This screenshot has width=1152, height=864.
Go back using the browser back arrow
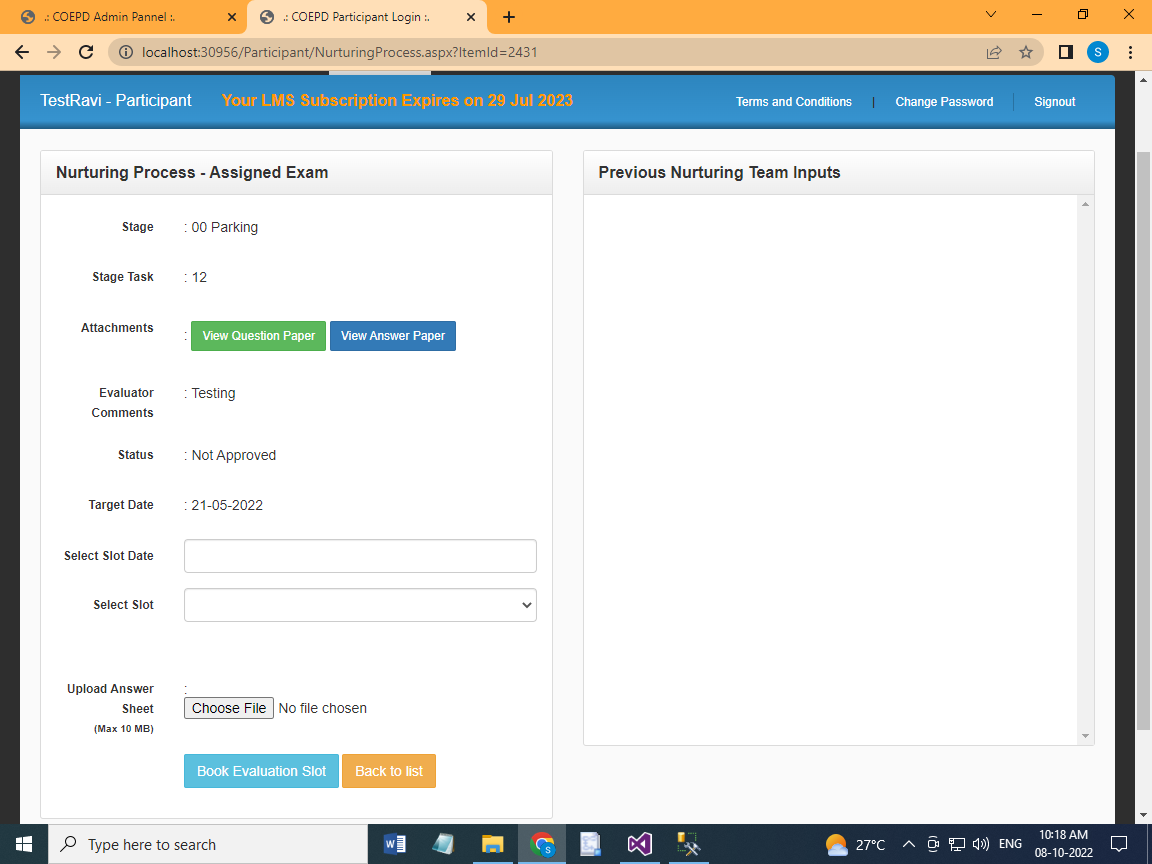pyautogui.click(x=22, y=52)
